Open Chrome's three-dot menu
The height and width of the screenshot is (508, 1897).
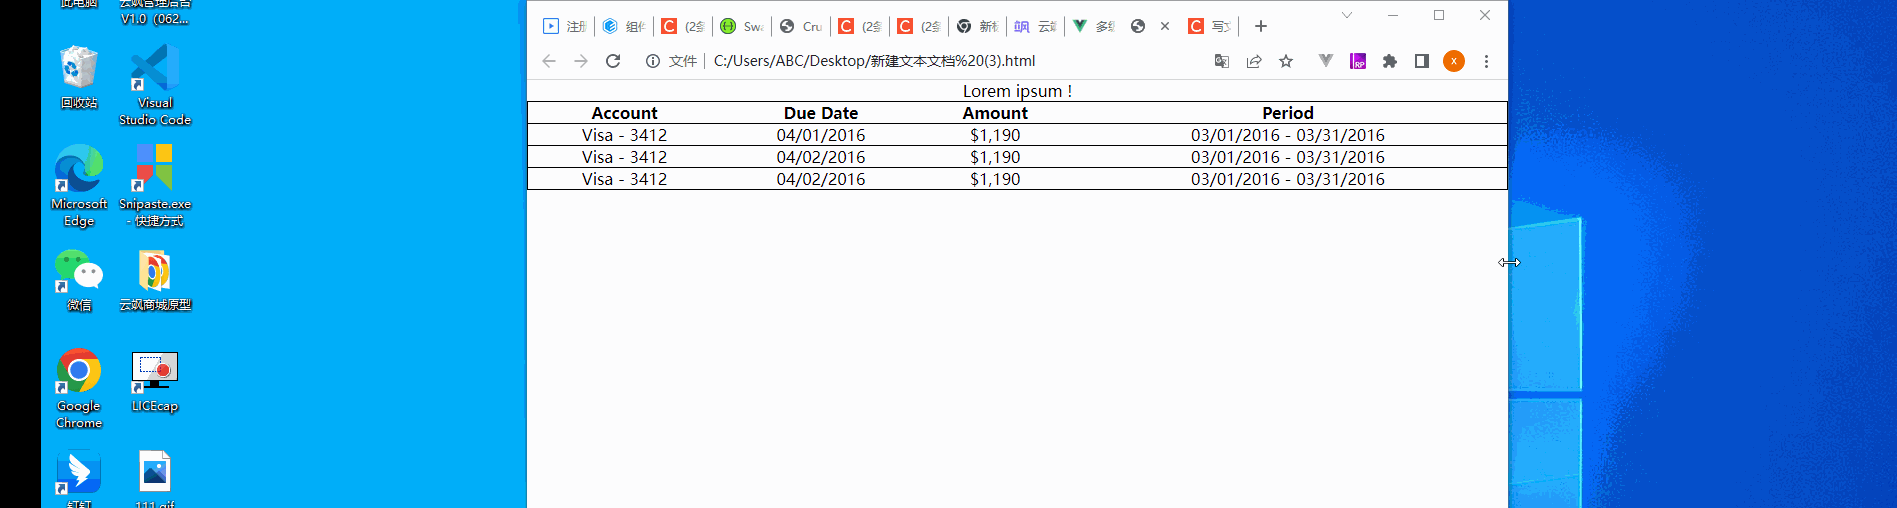click(1486, 61)
